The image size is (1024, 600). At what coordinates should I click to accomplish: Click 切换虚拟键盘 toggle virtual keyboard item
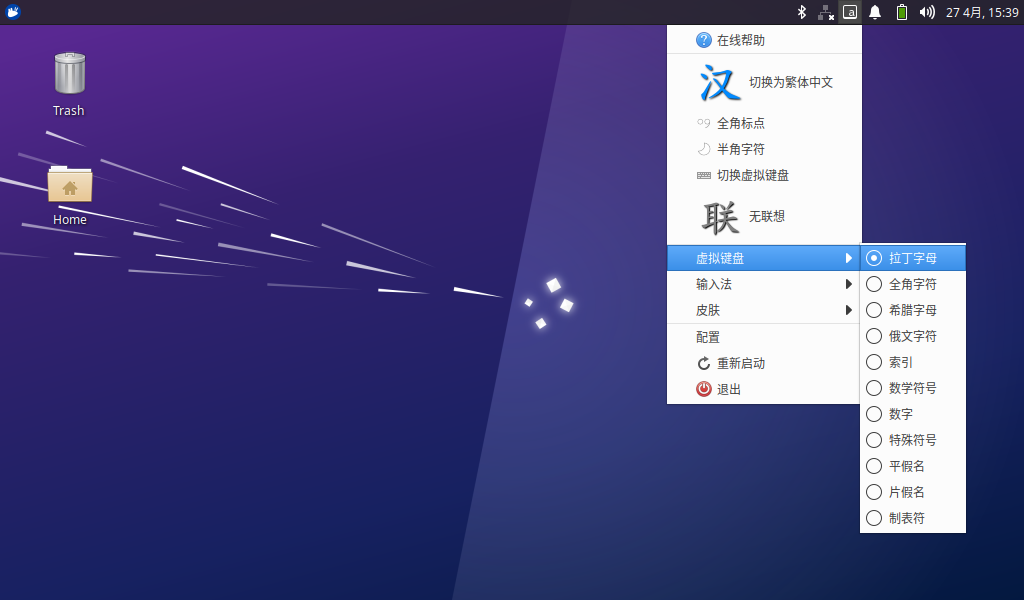point(752,175)
